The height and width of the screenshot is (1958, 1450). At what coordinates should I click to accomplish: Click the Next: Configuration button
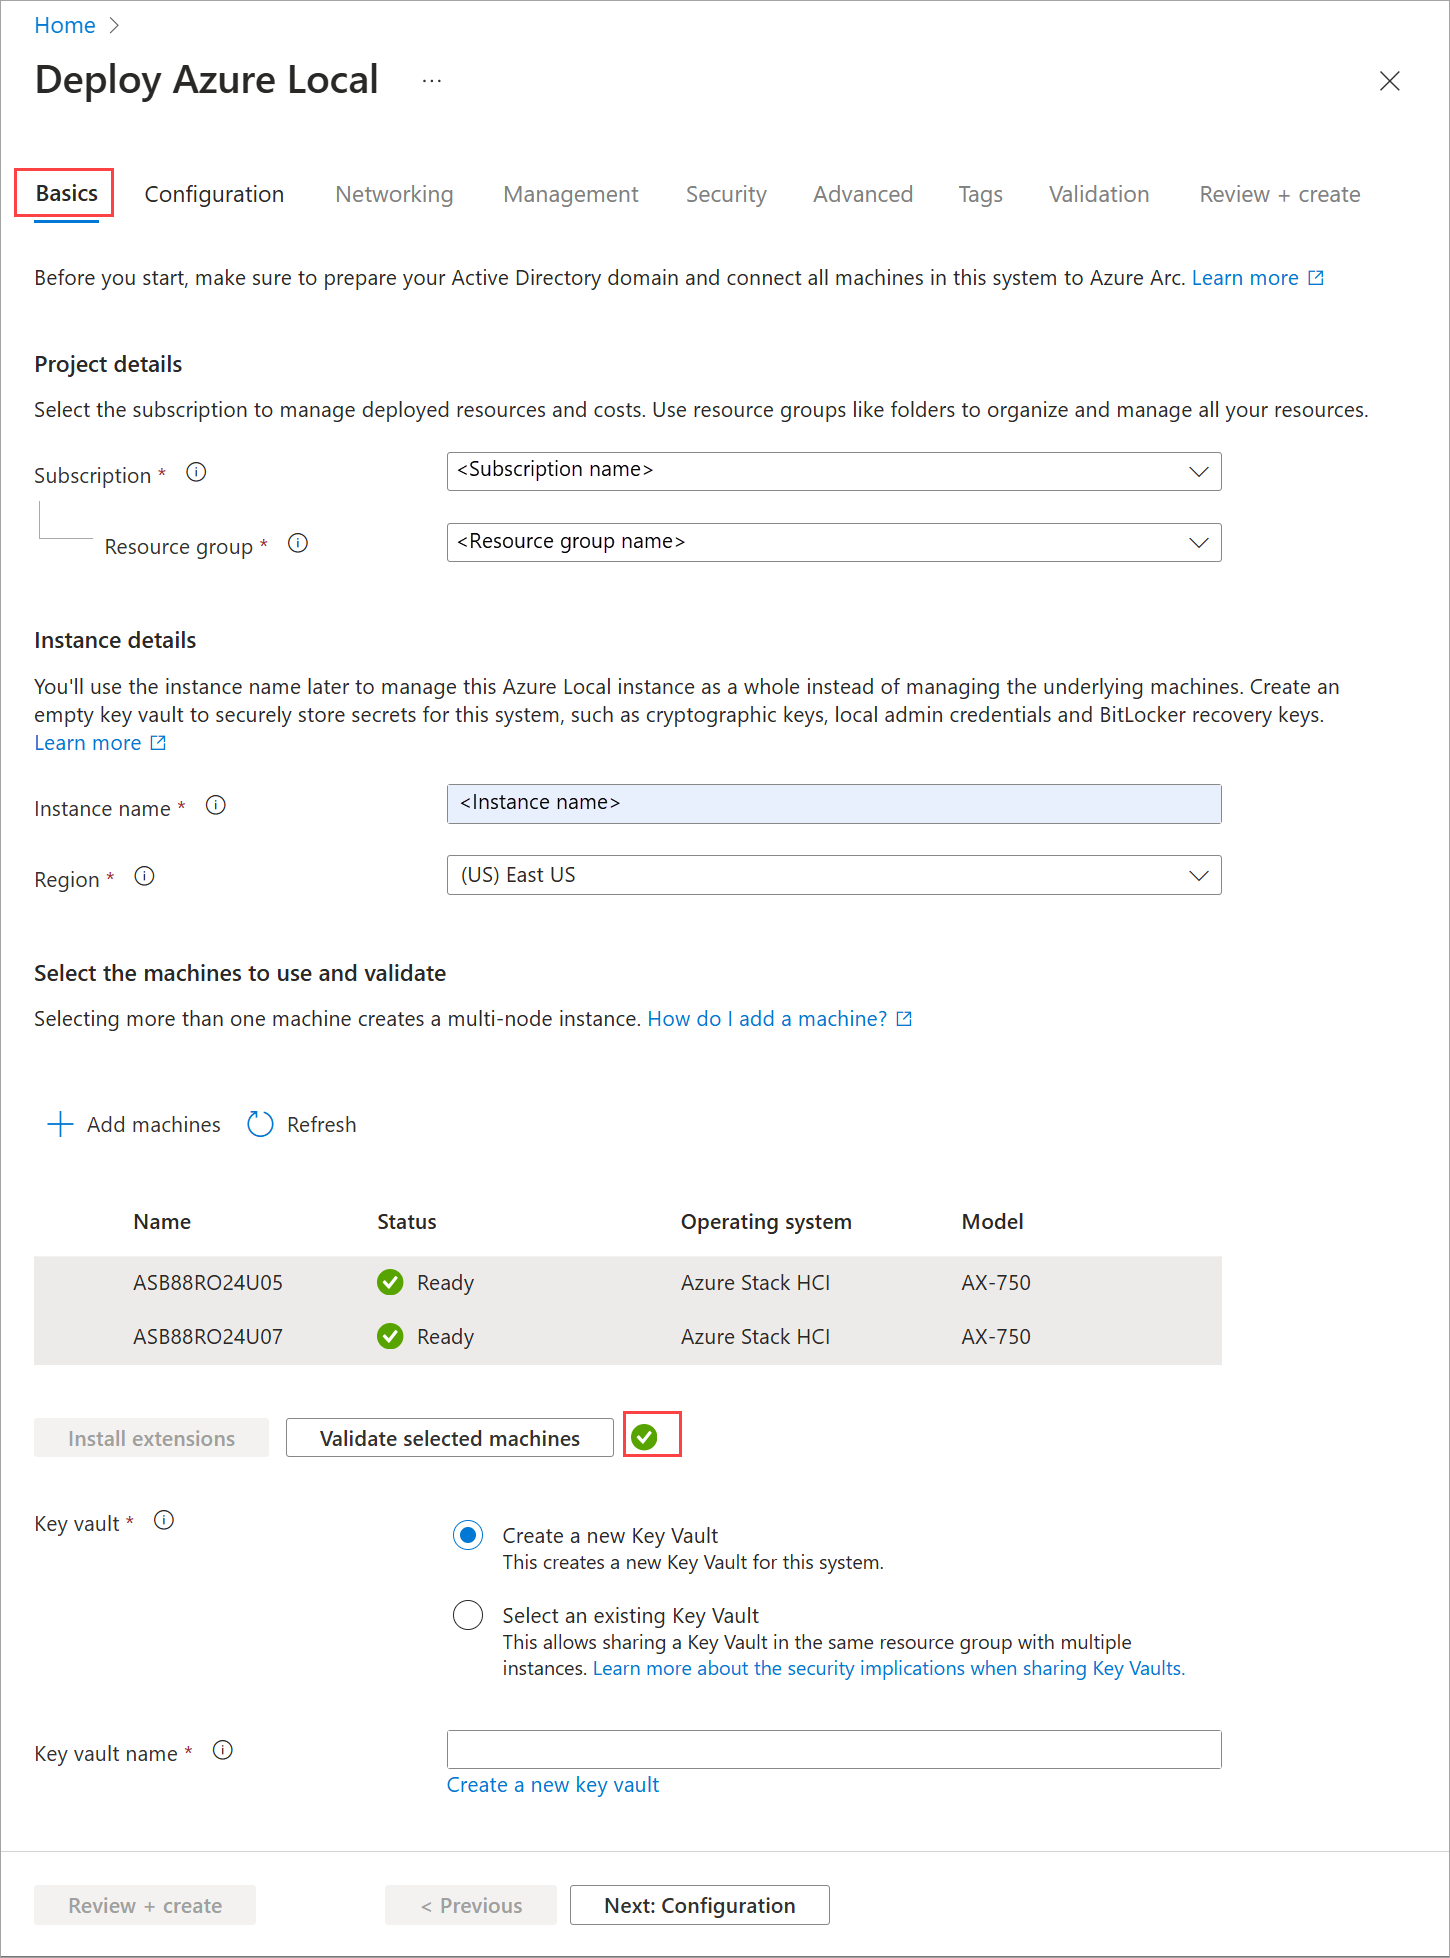tap(699, 1906)
